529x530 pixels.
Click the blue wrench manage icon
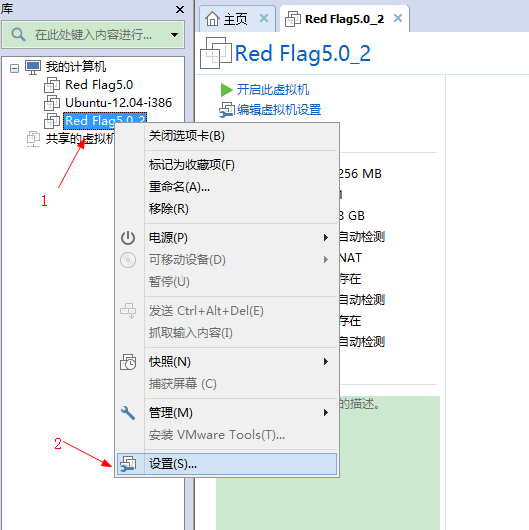click(x=128, y=413)
